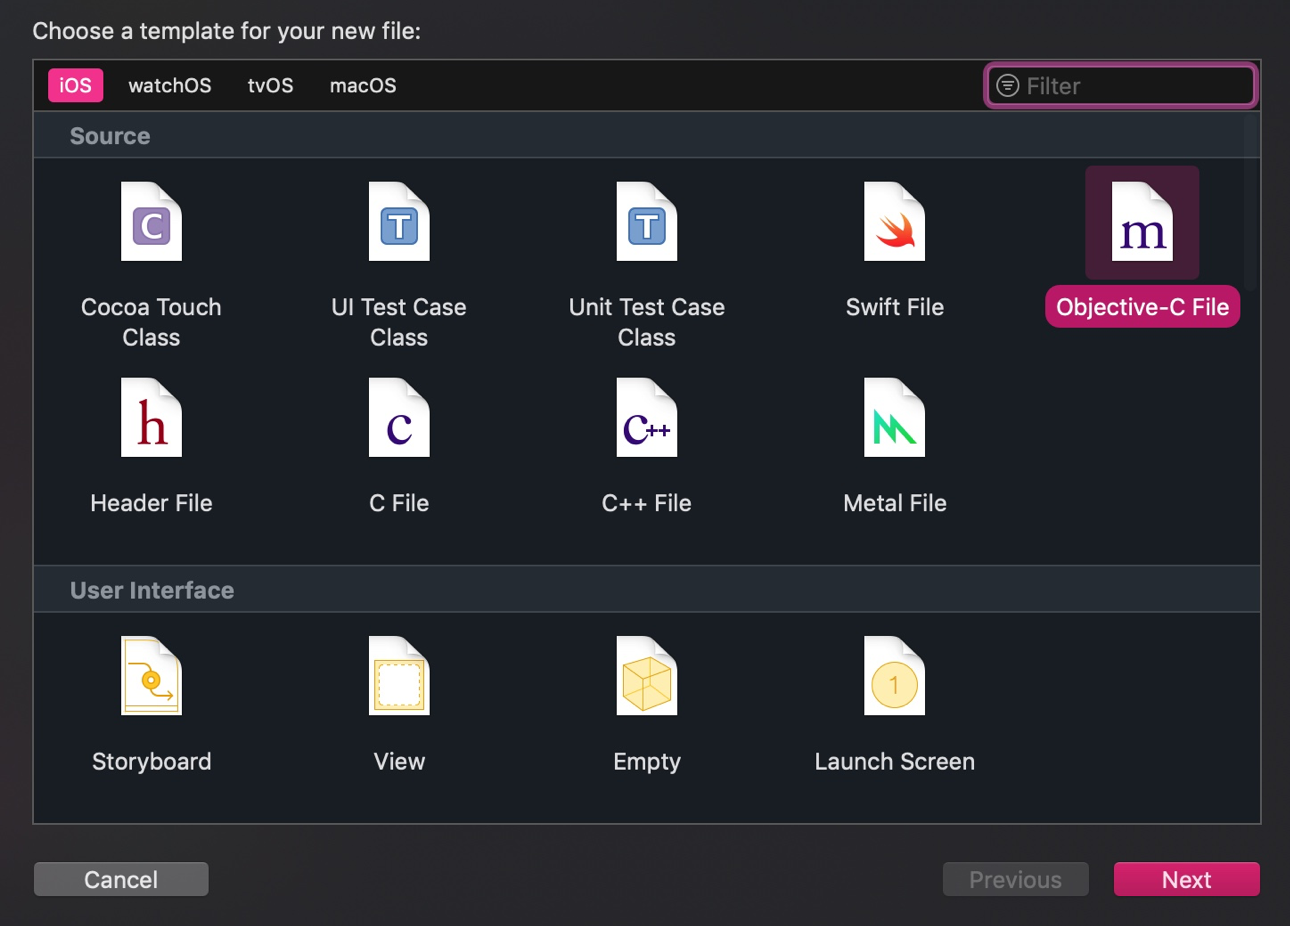Select the C File template icon
This screenshot has width=1290, height=926.
pyautogui.click(x=399, y=417)
